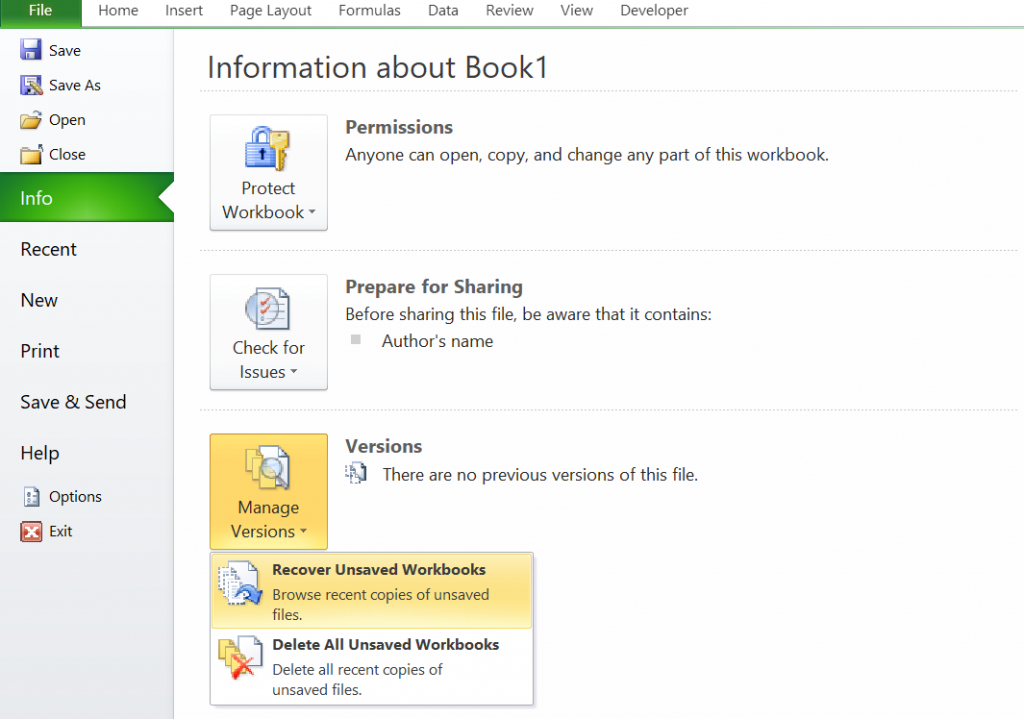
Task: Click the small Versions document icon
Action: coord(356,473)
